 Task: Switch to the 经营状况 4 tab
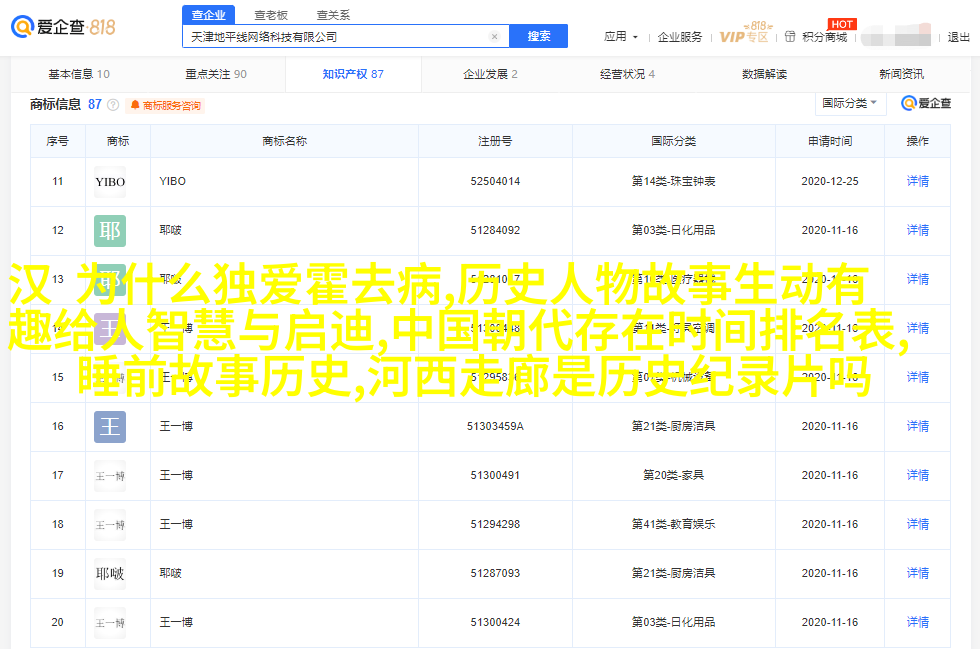(627, 74)
